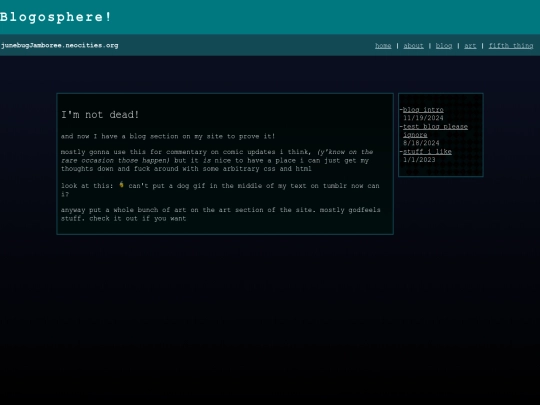This screenshot has width=540, height=405.
Task: Visit the art section link
Action: pos(470,45)
